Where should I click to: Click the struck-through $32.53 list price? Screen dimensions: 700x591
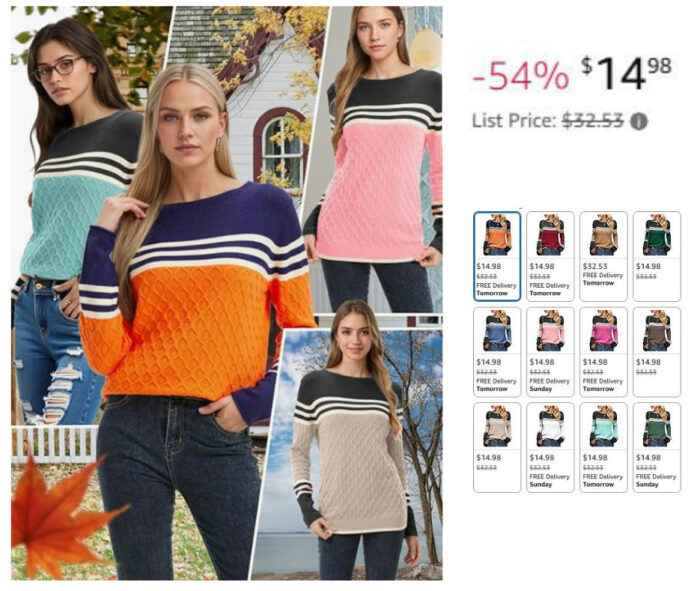pyautogui.click(x=592, y=121)
